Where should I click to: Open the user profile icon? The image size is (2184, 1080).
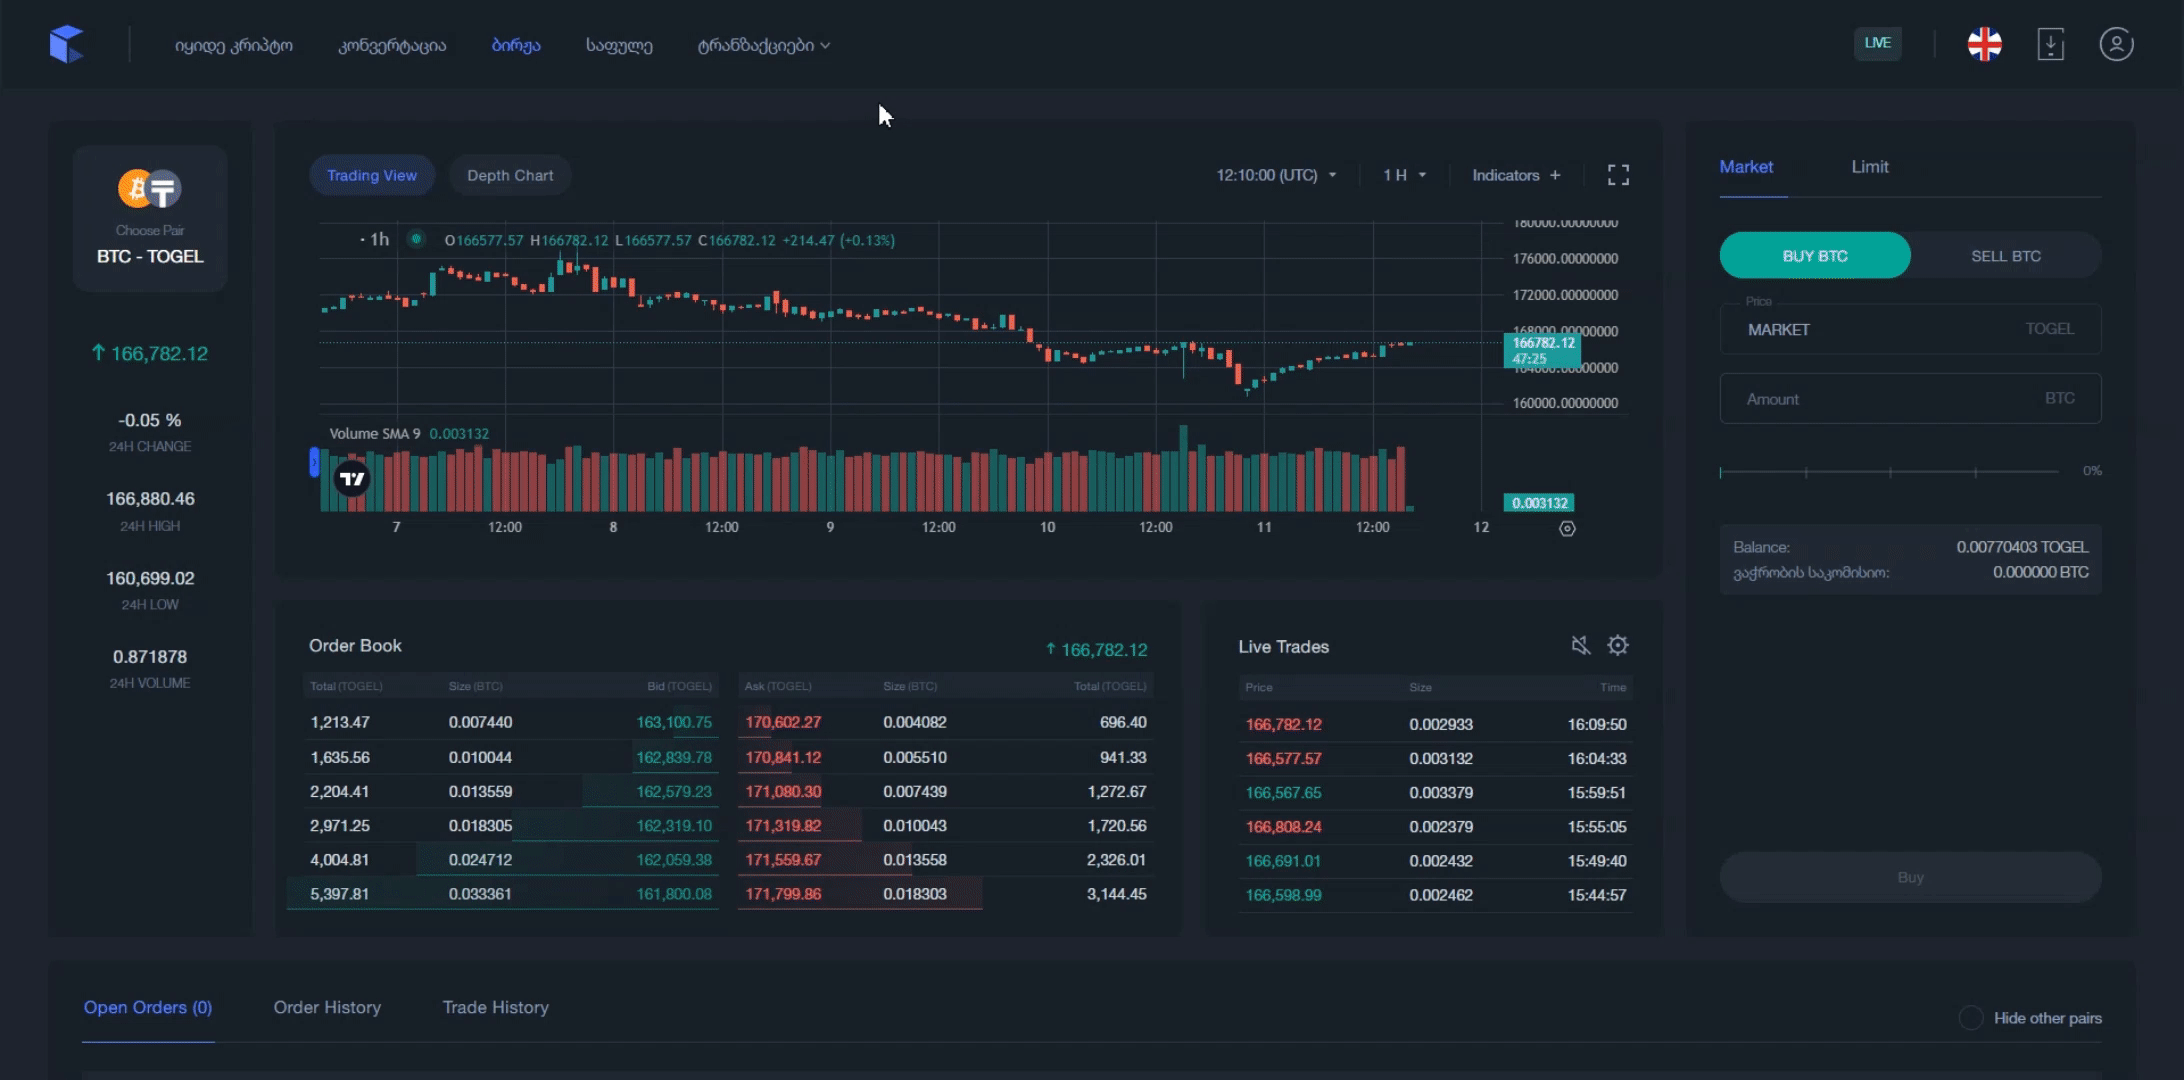(x=2116, y=44)
